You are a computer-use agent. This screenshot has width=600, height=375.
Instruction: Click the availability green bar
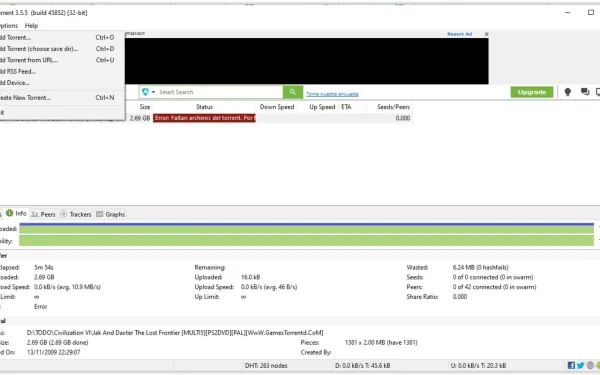(x=307, y=241)
